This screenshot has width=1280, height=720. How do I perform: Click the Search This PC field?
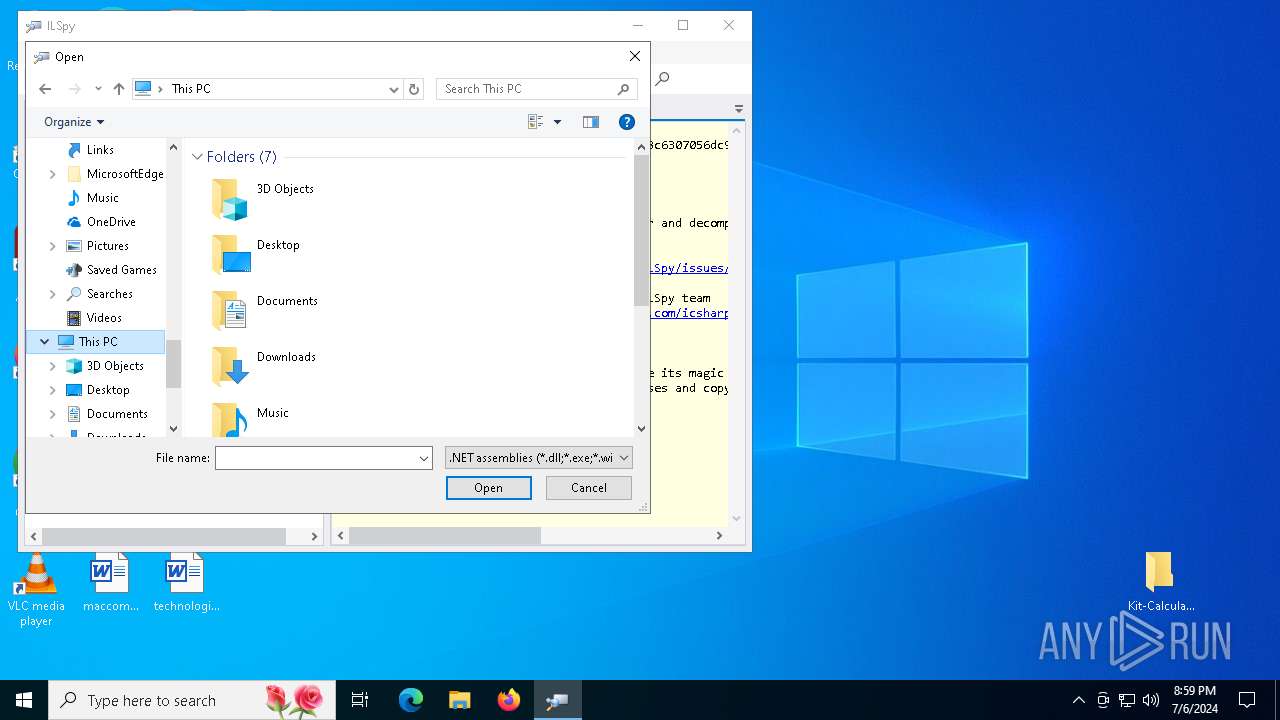(537, 89)
